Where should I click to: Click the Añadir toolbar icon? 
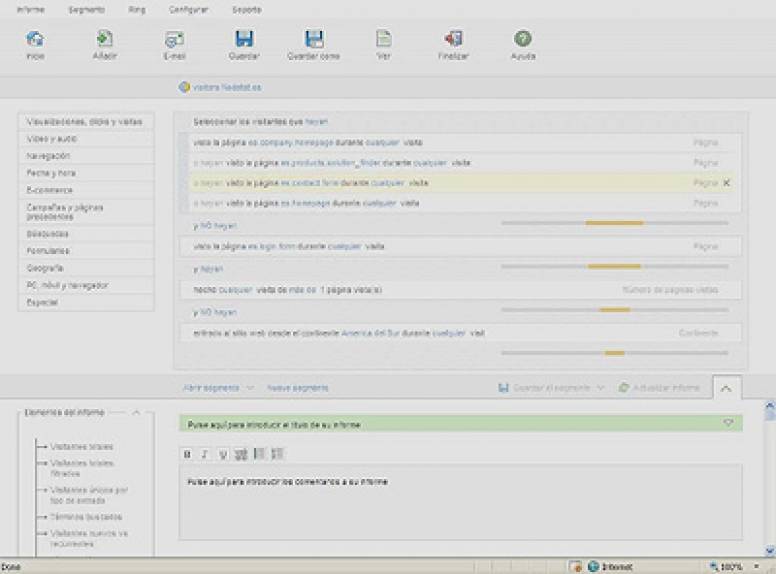(104, 39)
